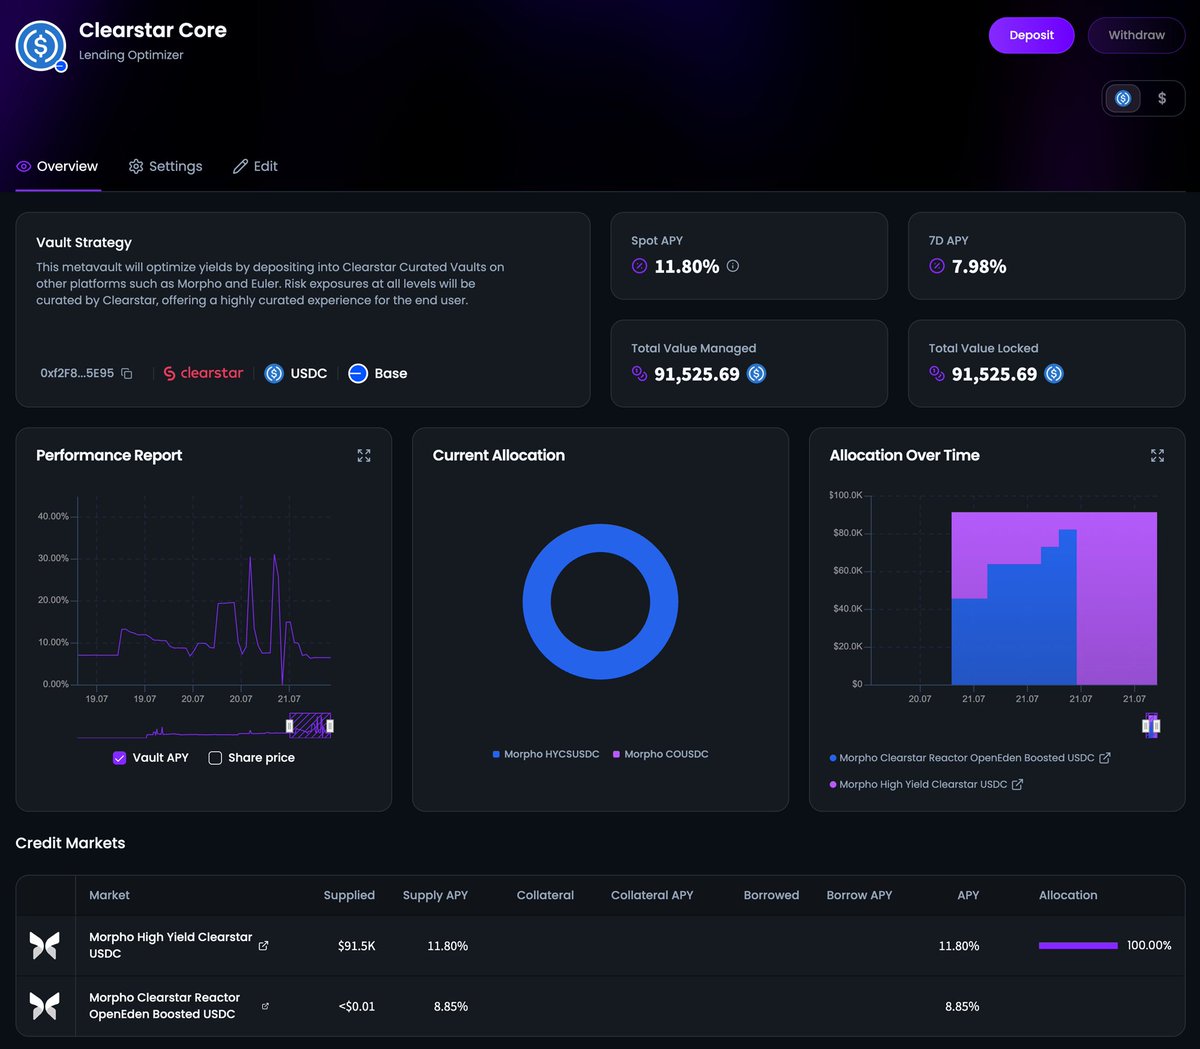Open external link for Morpho High Yield legend
The width and height of the screenshot is (1200, 1049).
(1017, 785)
